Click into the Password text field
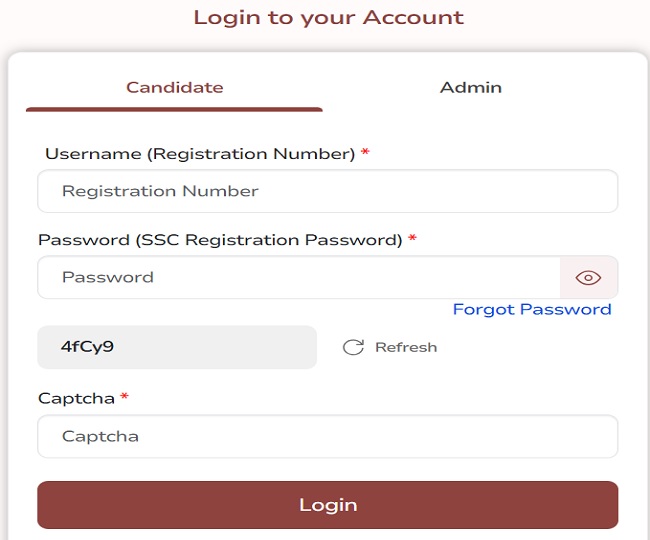650x540 pixels. click(x=298, y=277)
